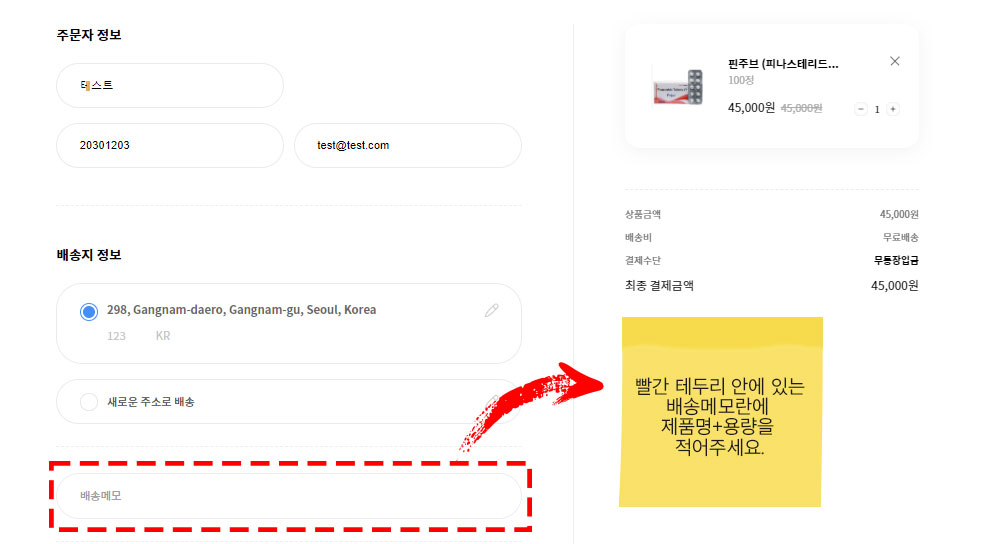The height and width of the screenshot is (544, 989).
Task: Click the red arrow graphic
Action: coord(530,404)
